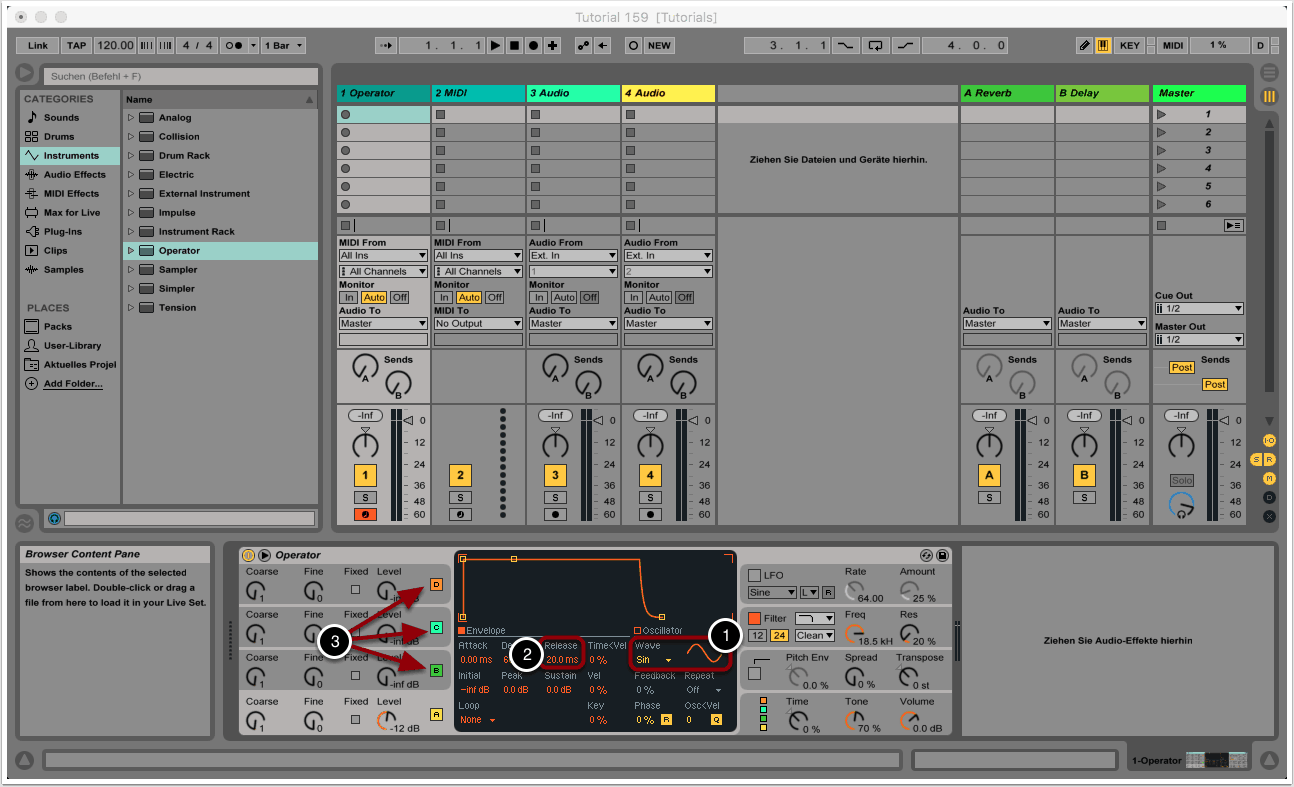Viewport: 1294px width, 787px height.
Task: Click the Master track solo headphone knob
Action: pyautogui.click(x=1182, y=506)
